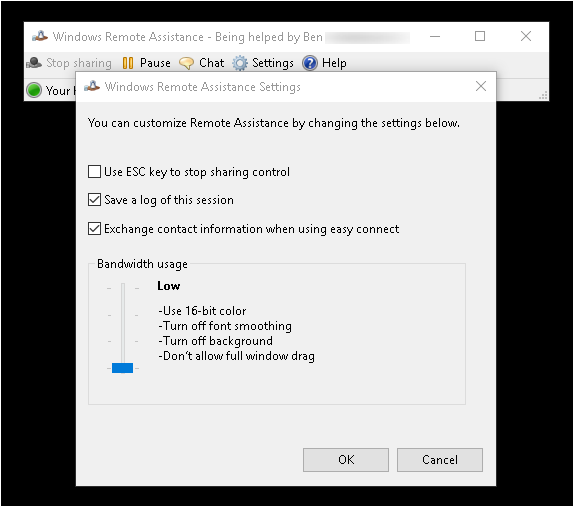Screen dimensions: 575x508
Task: Click the 'Bandwidth usage' group label
Action: coord(142,264)
